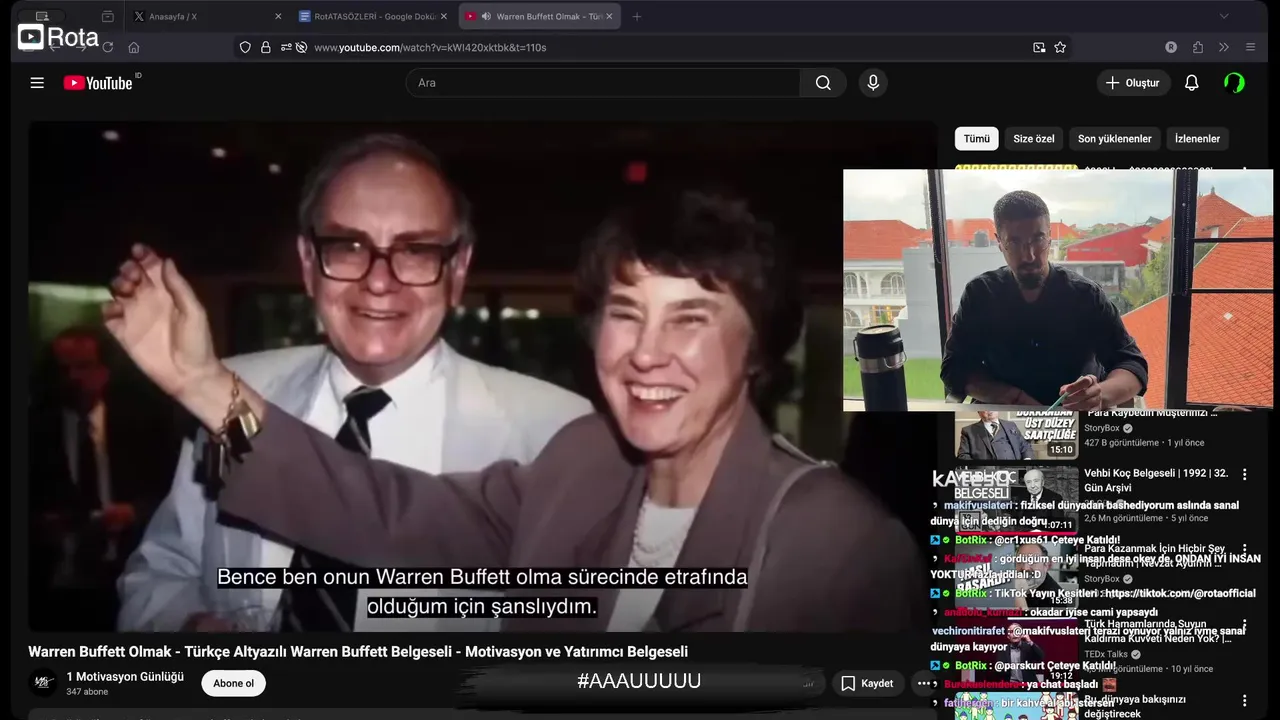Open the 15:38 duration video thumbnail
Image resolution: width=1280 pixels, height=720 pixels.
[x=1016, y=576]
